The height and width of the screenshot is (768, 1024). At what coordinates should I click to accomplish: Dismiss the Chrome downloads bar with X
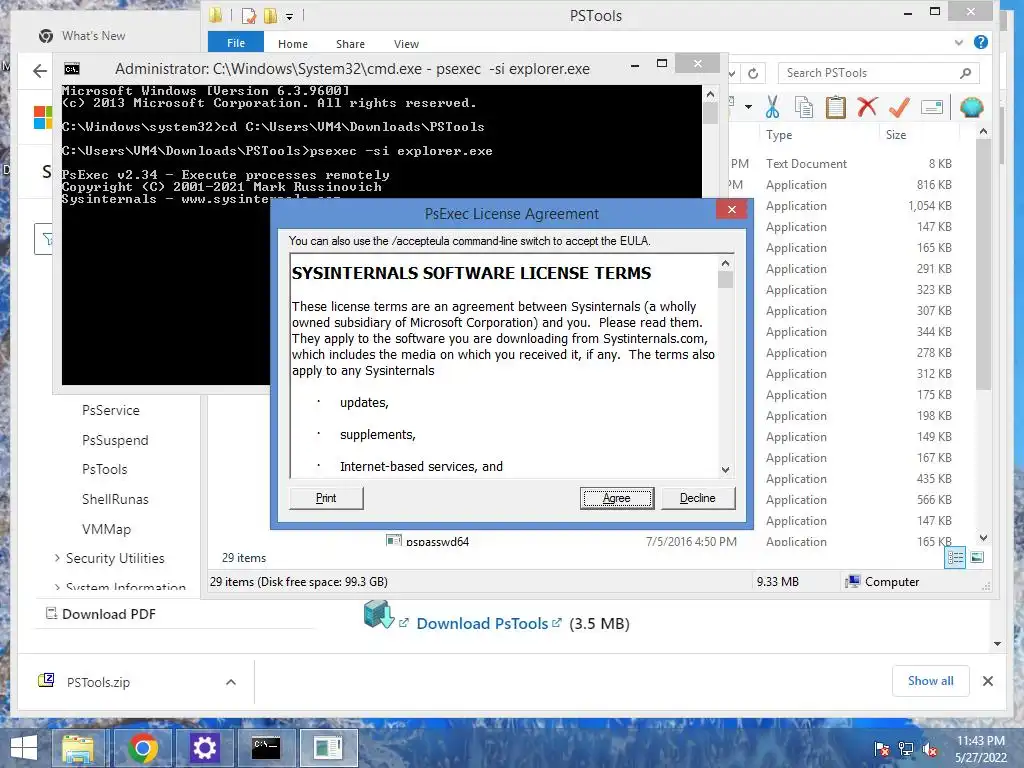coord(987,681)
